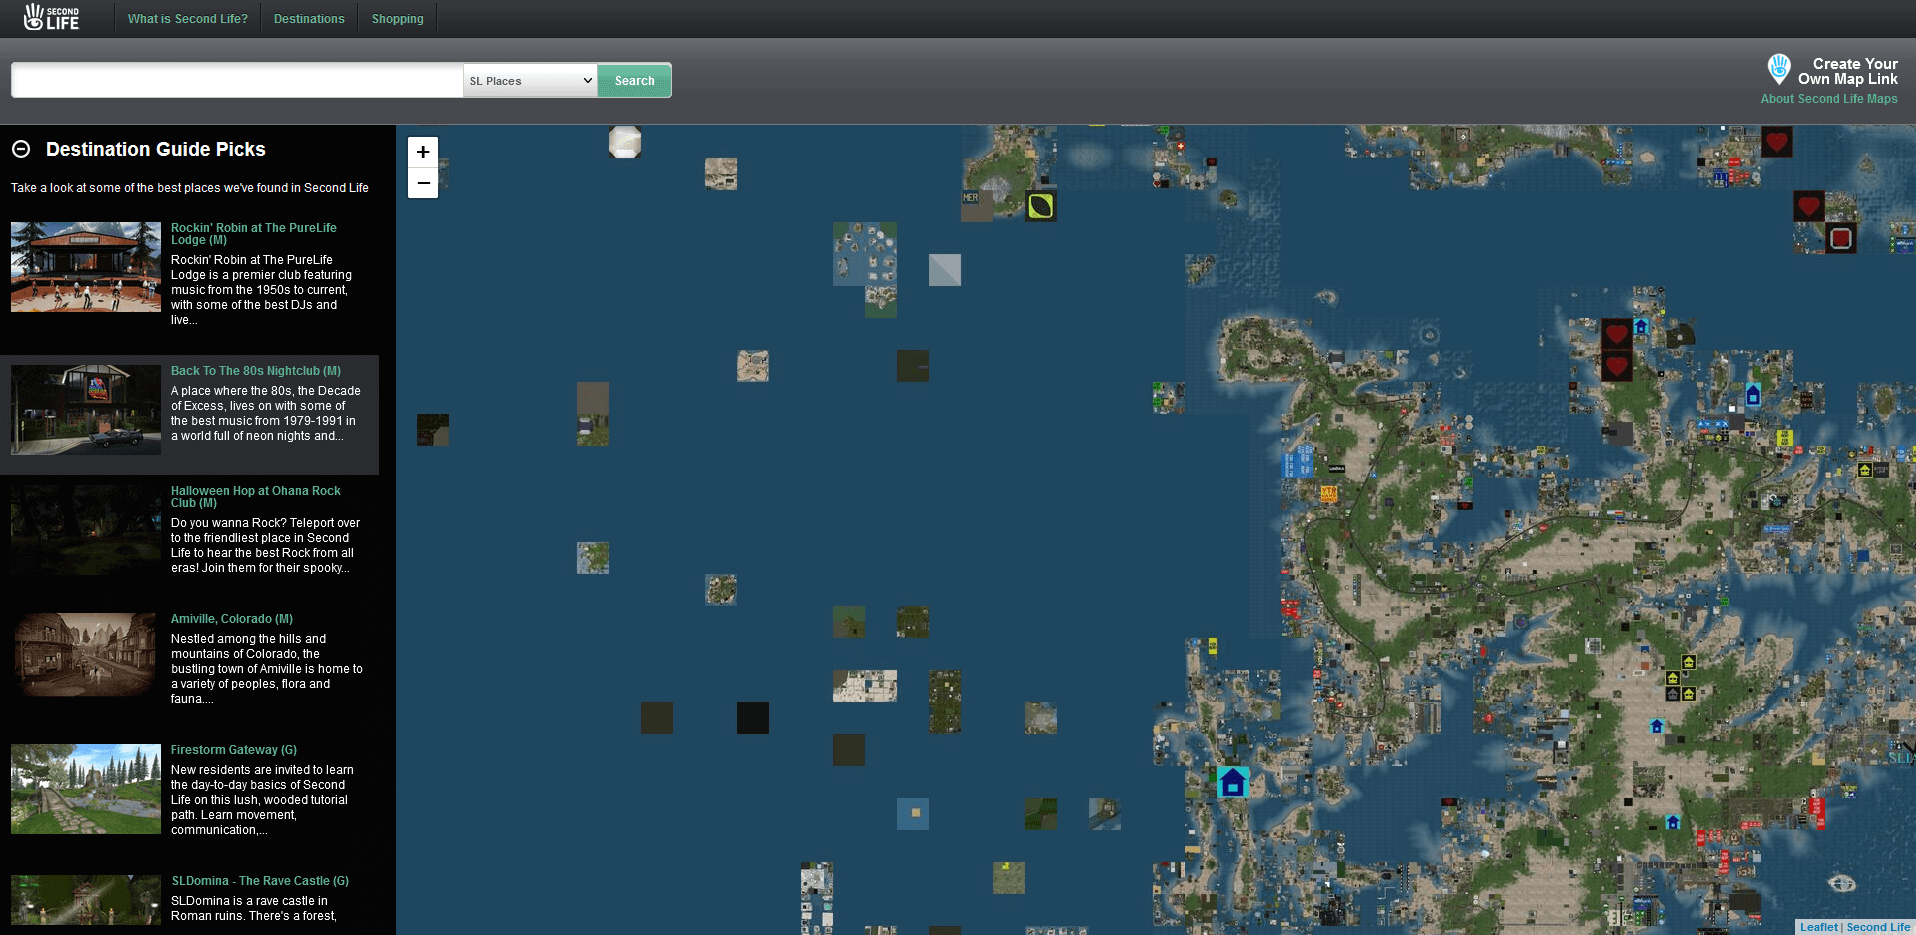The image size is (1916, 935).
Task: Click the small blue house right of the stacked hearts
Action: (x=1640, y=326)
